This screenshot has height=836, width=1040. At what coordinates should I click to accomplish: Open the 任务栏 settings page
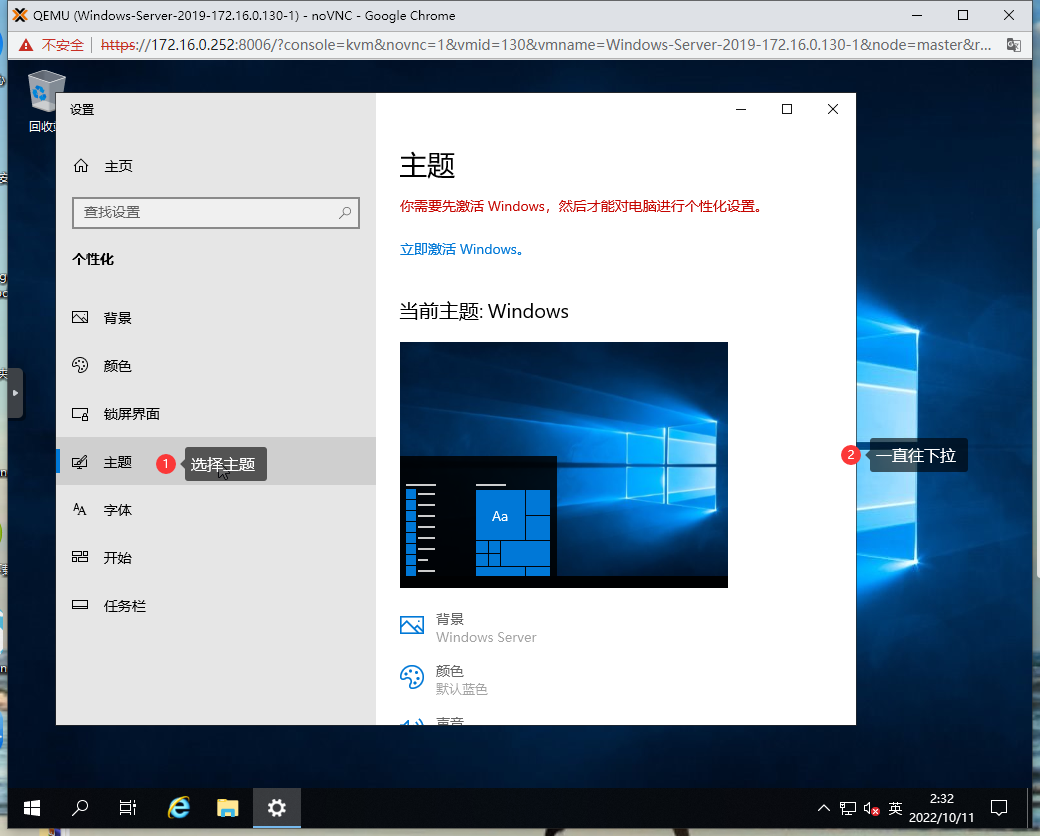click(216, 606)
